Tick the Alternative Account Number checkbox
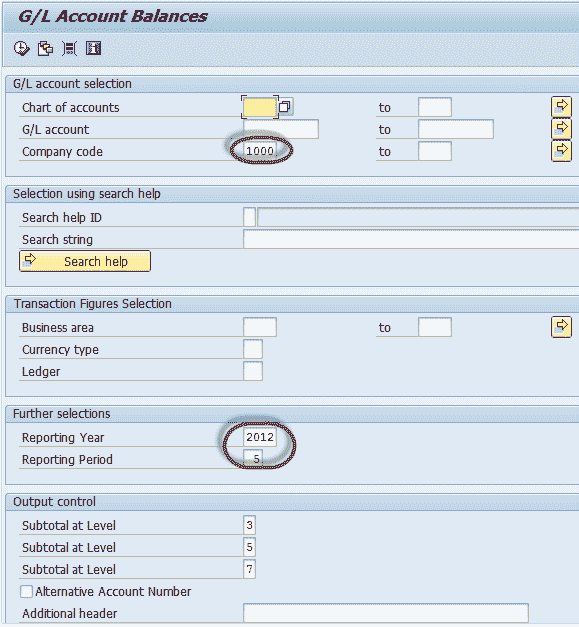Screen dimensions: 579x627 (26, 591)
